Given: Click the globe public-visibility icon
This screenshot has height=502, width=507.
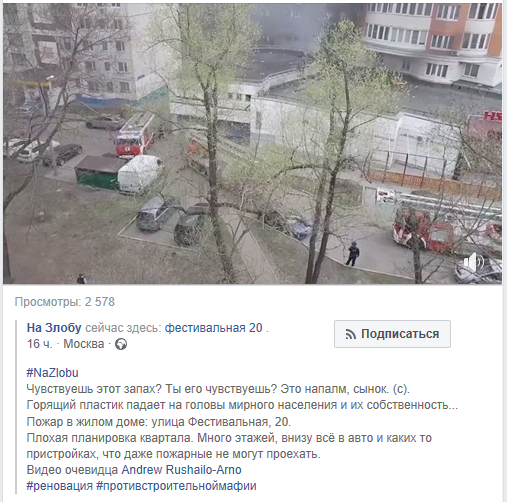Looking at the screenshot, I should pyautogui.click(x=121, y=344).
